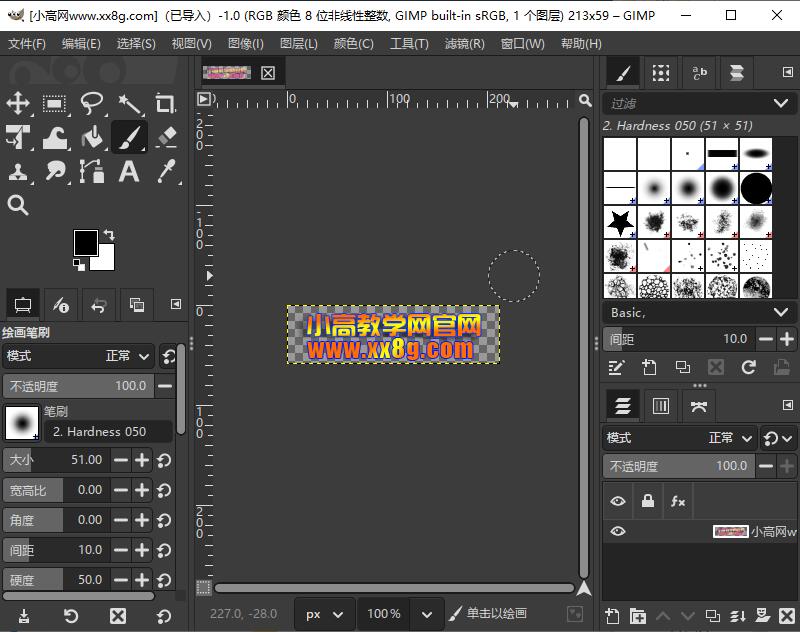Click the black foreground color swatch
This screenshot has height=632, width=800.
click(x=85, y=242)
